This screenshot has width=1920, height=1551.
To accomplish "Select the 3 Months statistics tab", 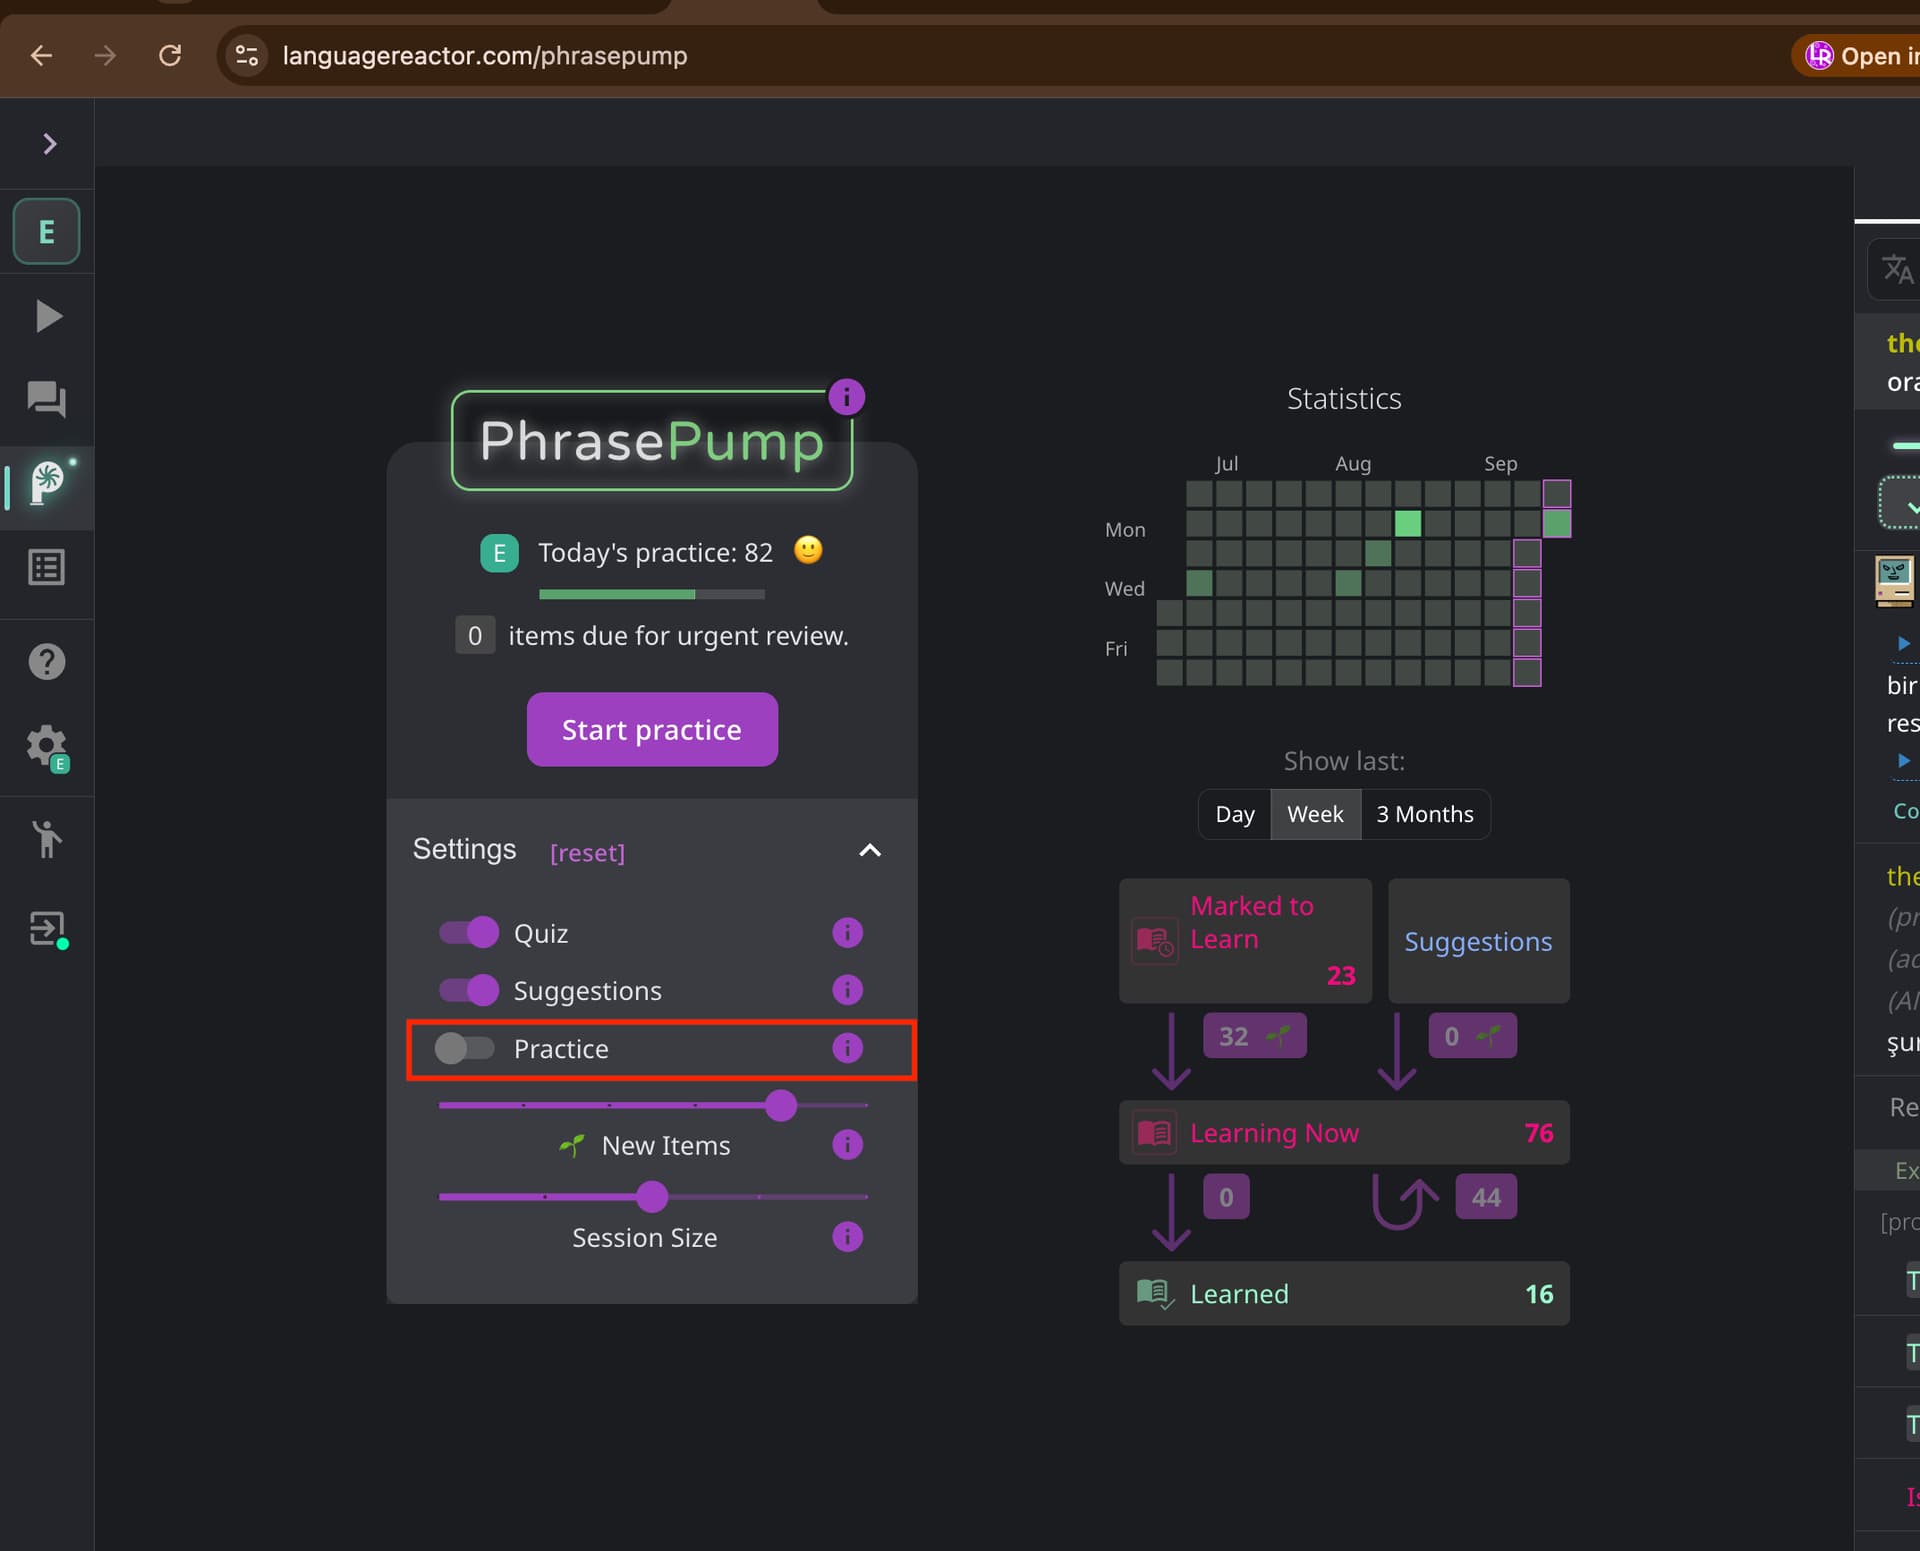I will [1425, 814].
